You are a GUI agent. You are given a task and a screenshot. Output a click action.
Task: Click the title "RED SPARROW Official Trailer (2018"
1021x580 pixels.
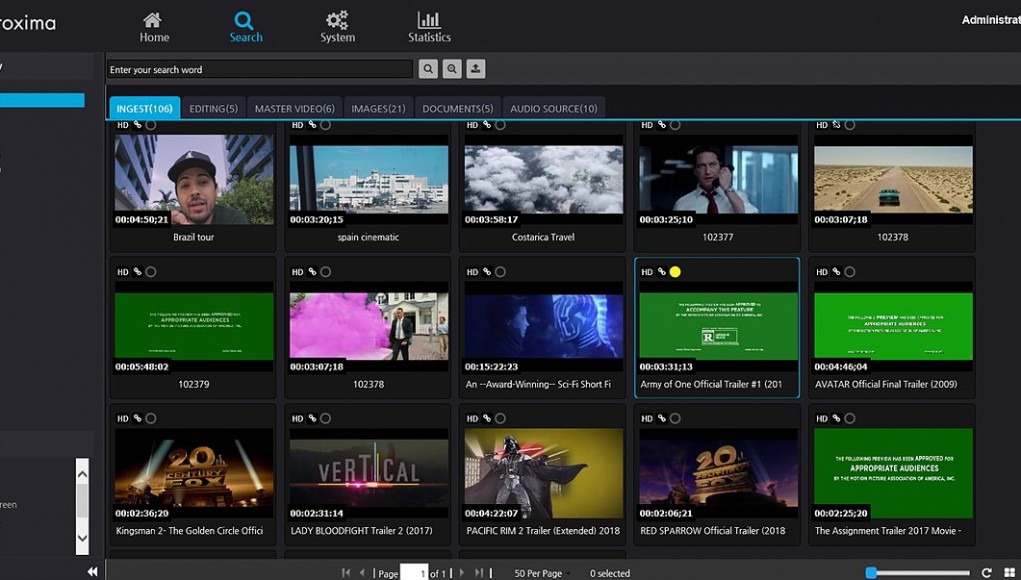tap(713, 531)
